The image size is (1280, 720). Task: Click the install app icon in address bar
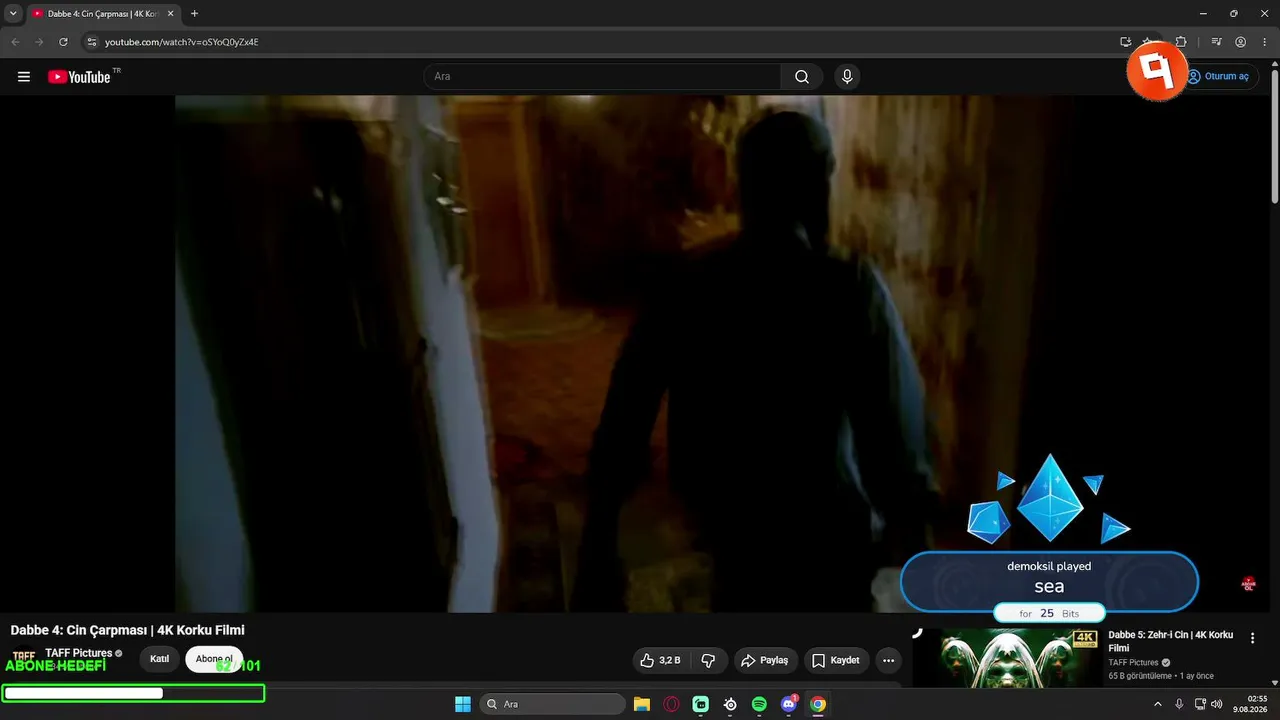click(1126, 42)
